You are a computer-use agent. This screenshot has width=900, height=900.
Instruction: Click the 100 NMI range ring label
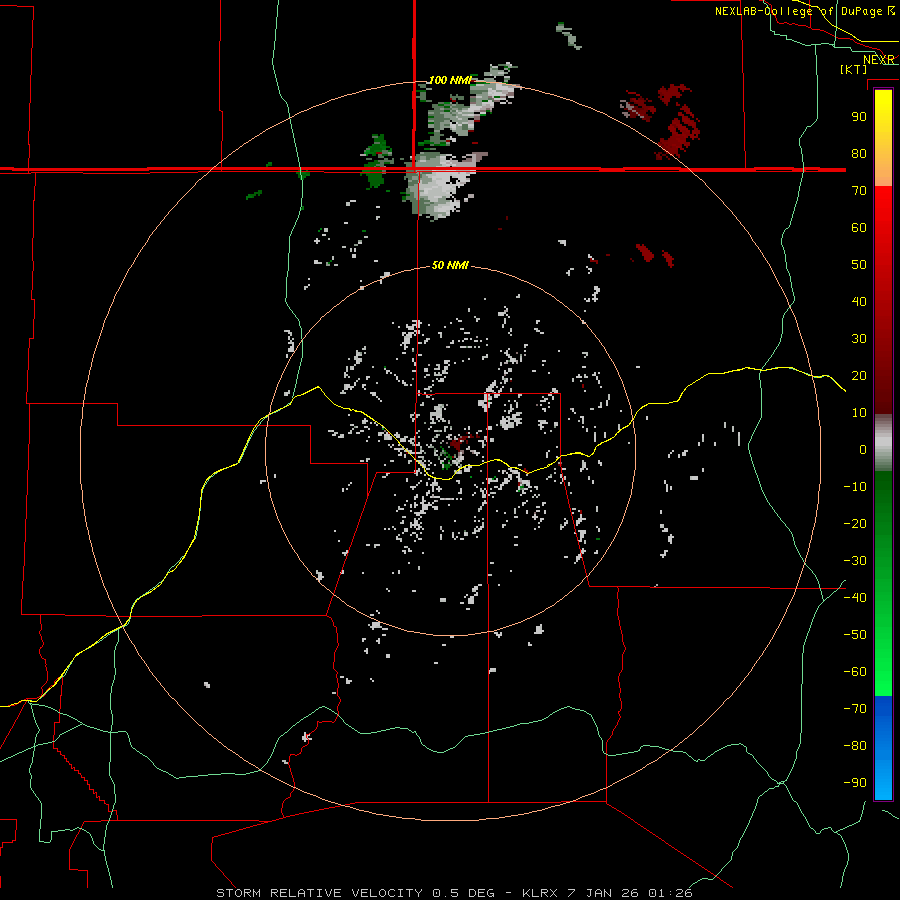[x=450, y=80]
